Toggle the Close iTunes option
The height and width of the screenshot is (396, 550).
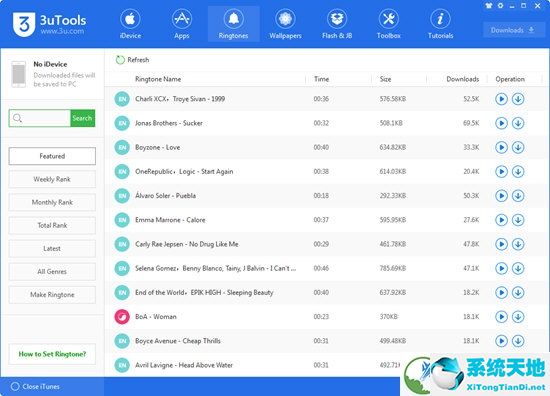pos(15,387)
